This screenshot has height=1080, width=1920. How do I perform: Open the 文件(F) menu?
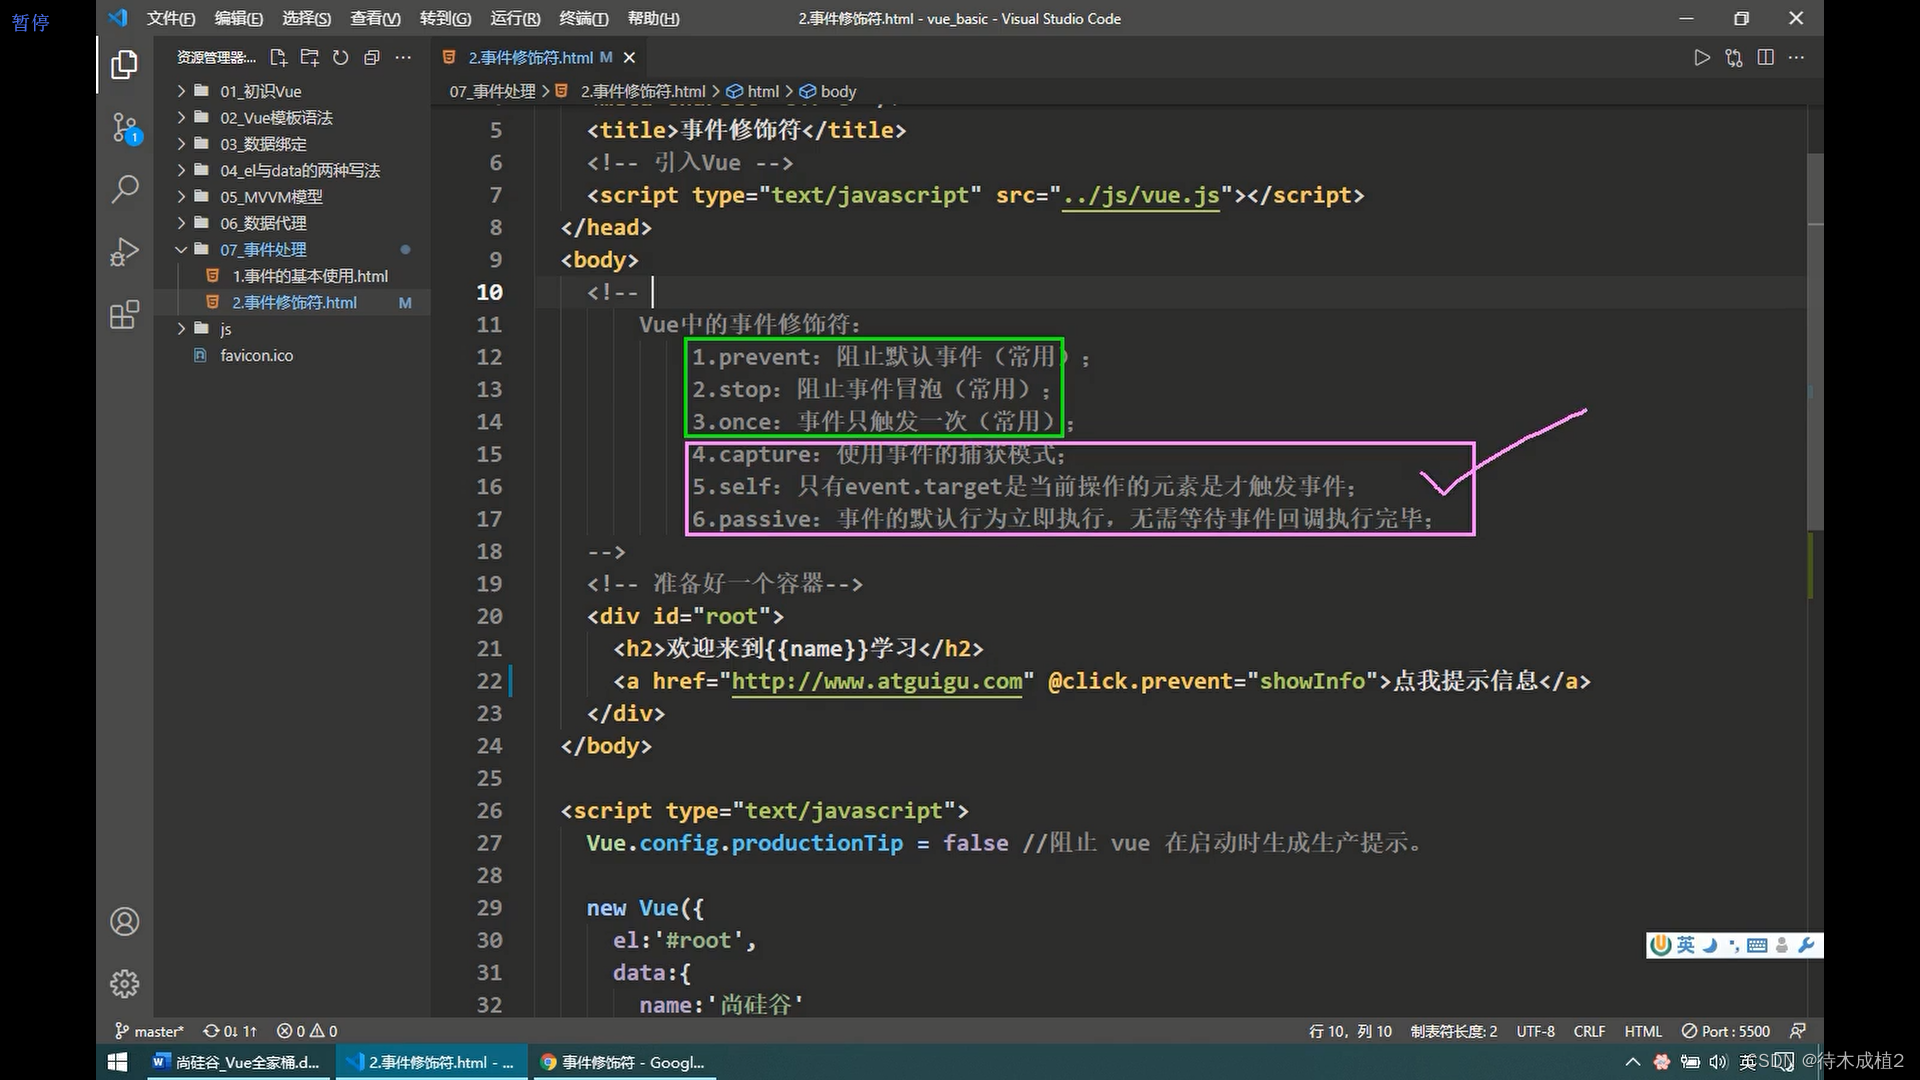171,18
